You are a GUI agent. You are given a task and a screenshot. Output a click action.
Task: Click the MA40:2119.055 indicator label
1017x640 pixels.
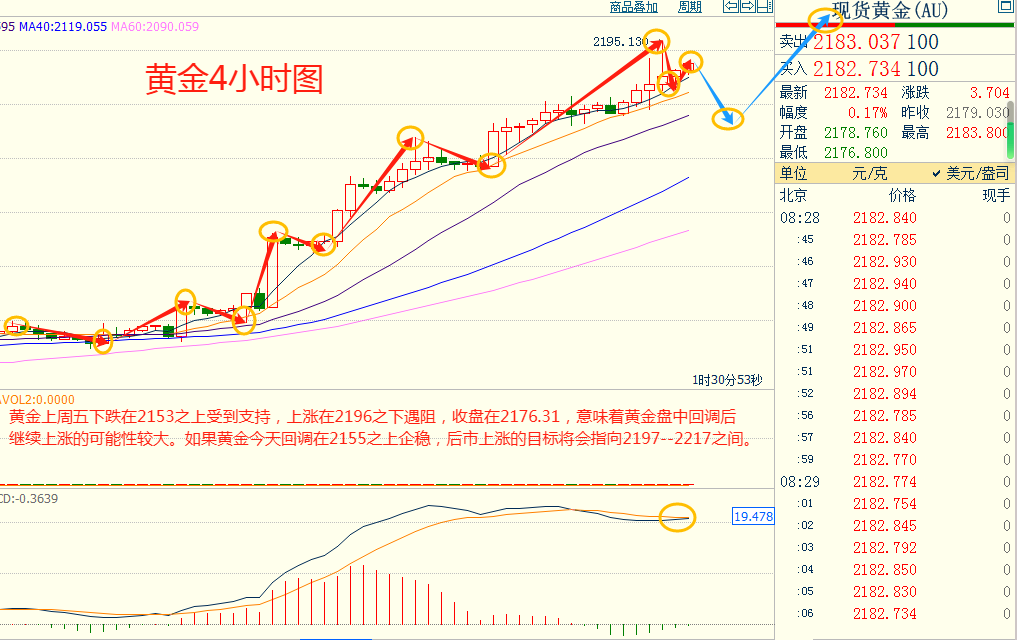(x=63, y=27)
